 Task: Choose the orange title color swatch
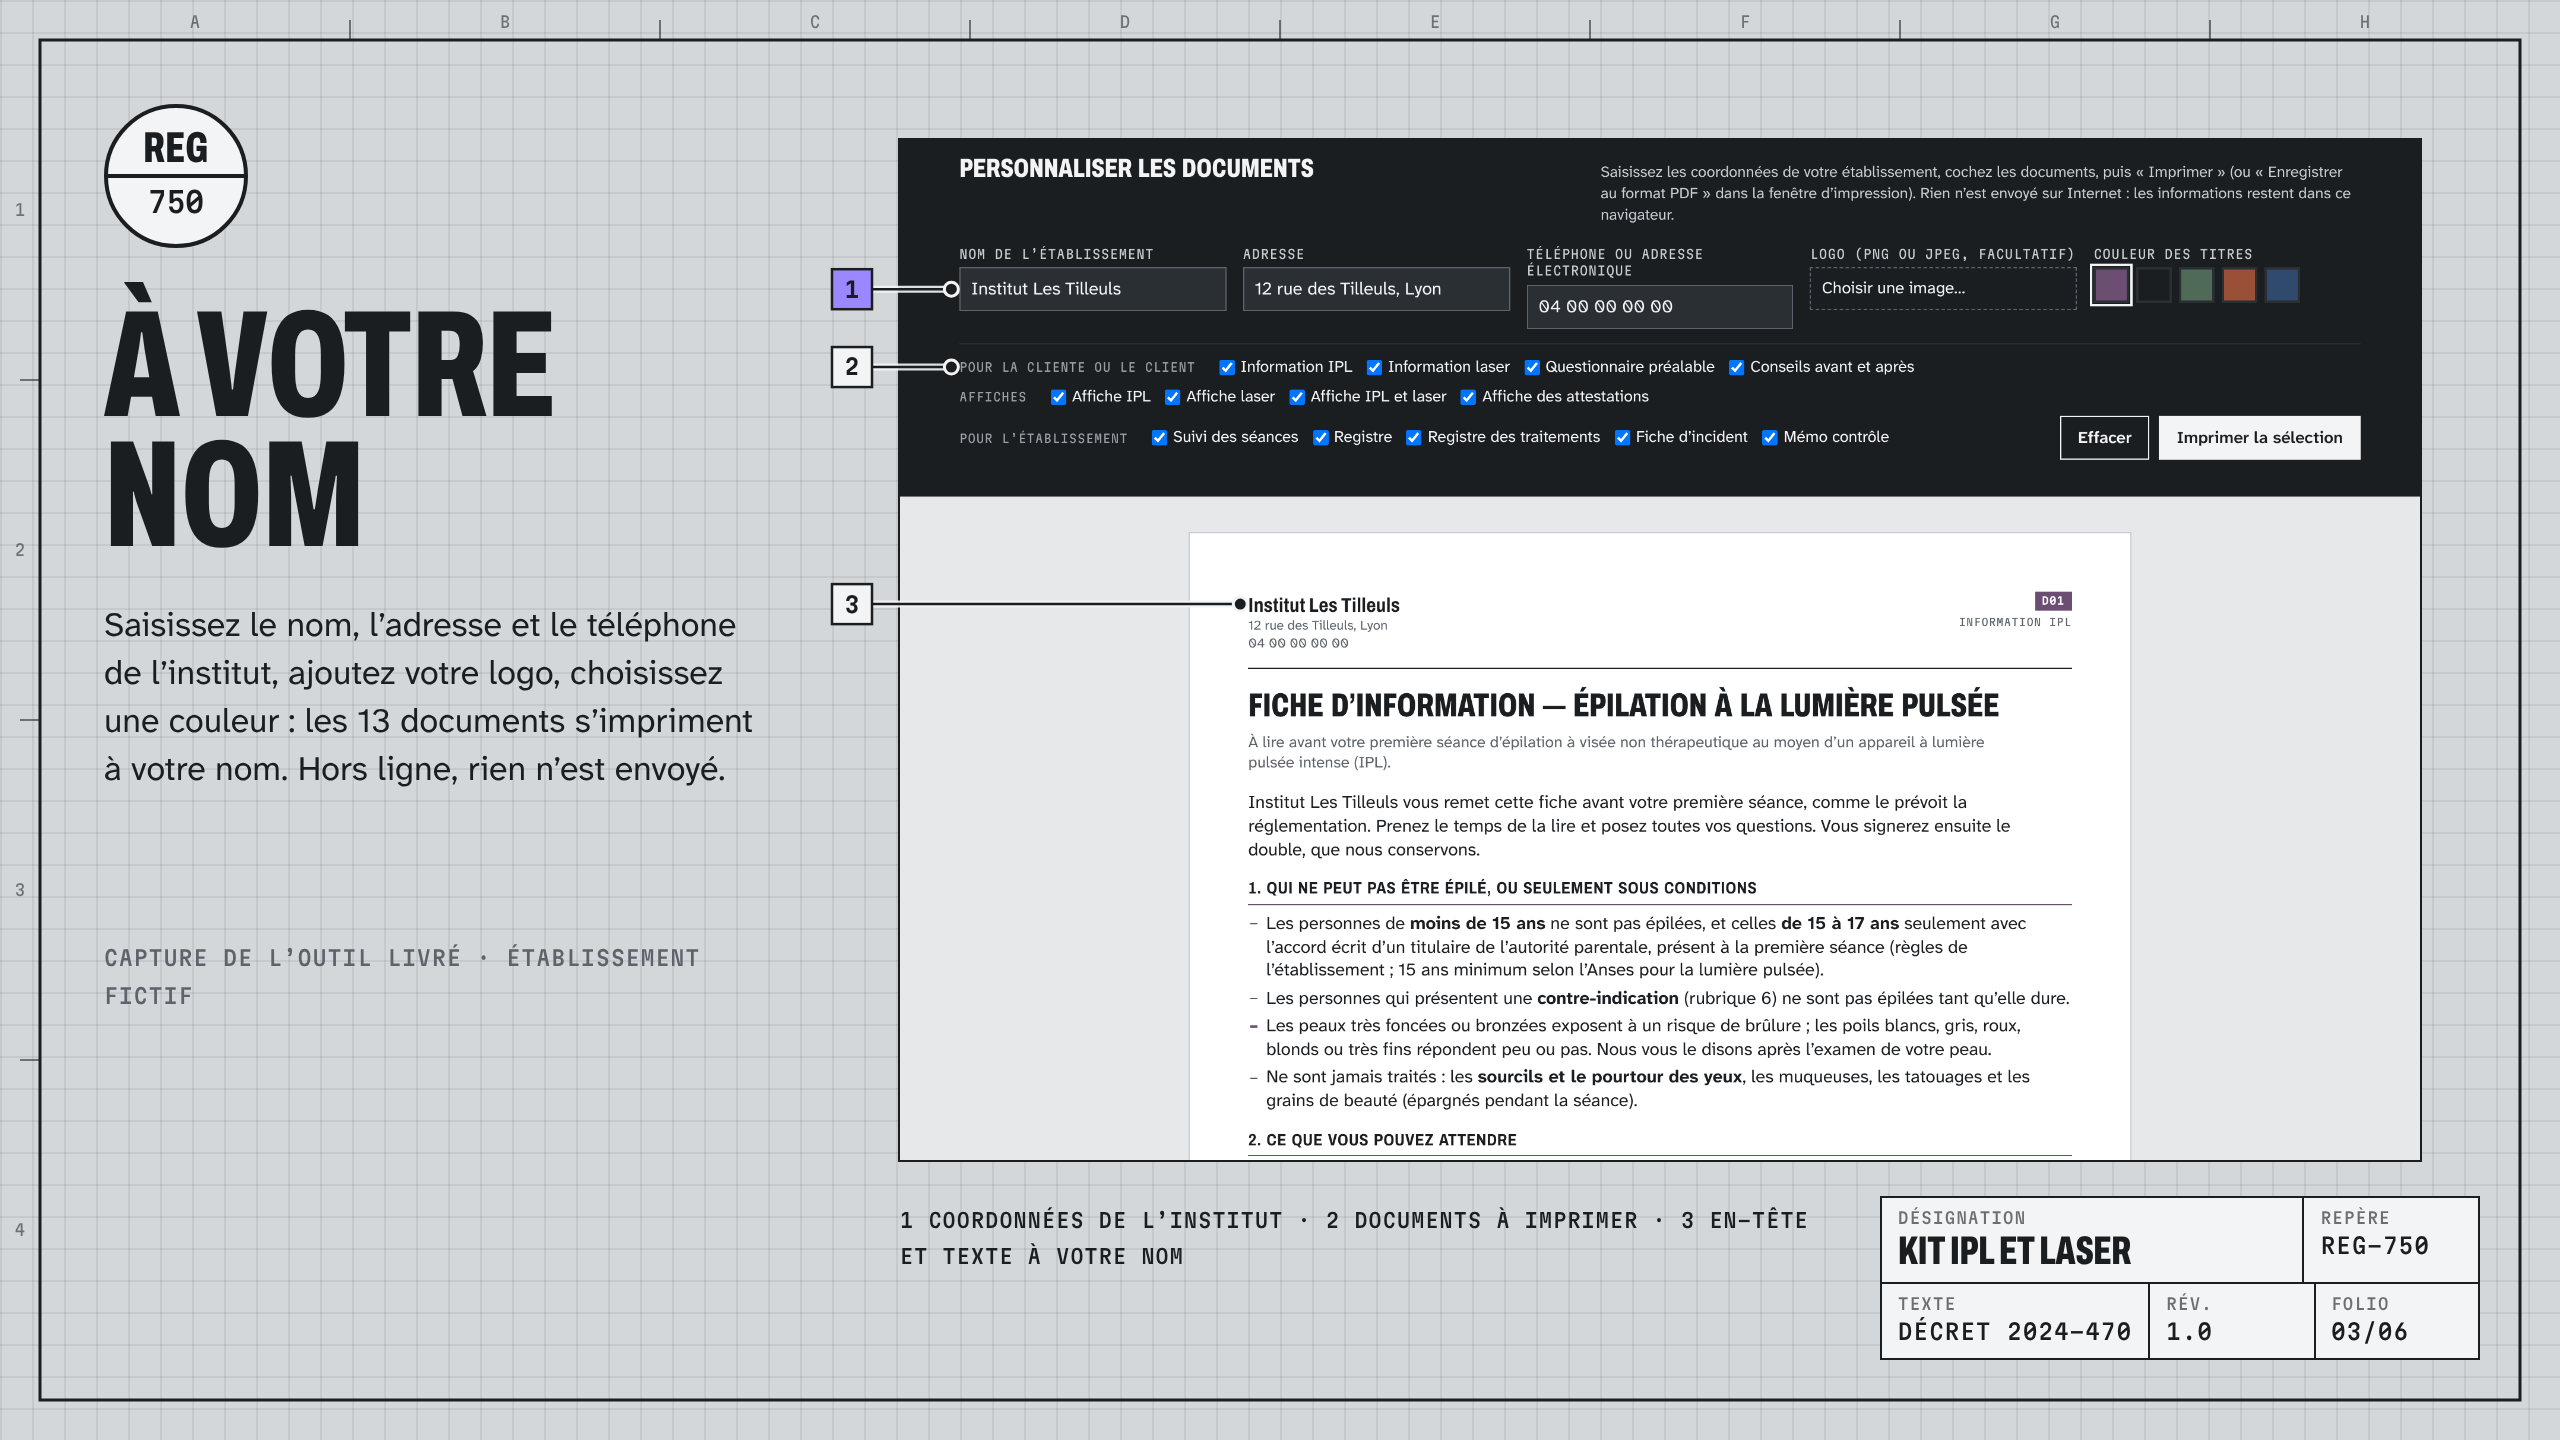[2239, 285]
